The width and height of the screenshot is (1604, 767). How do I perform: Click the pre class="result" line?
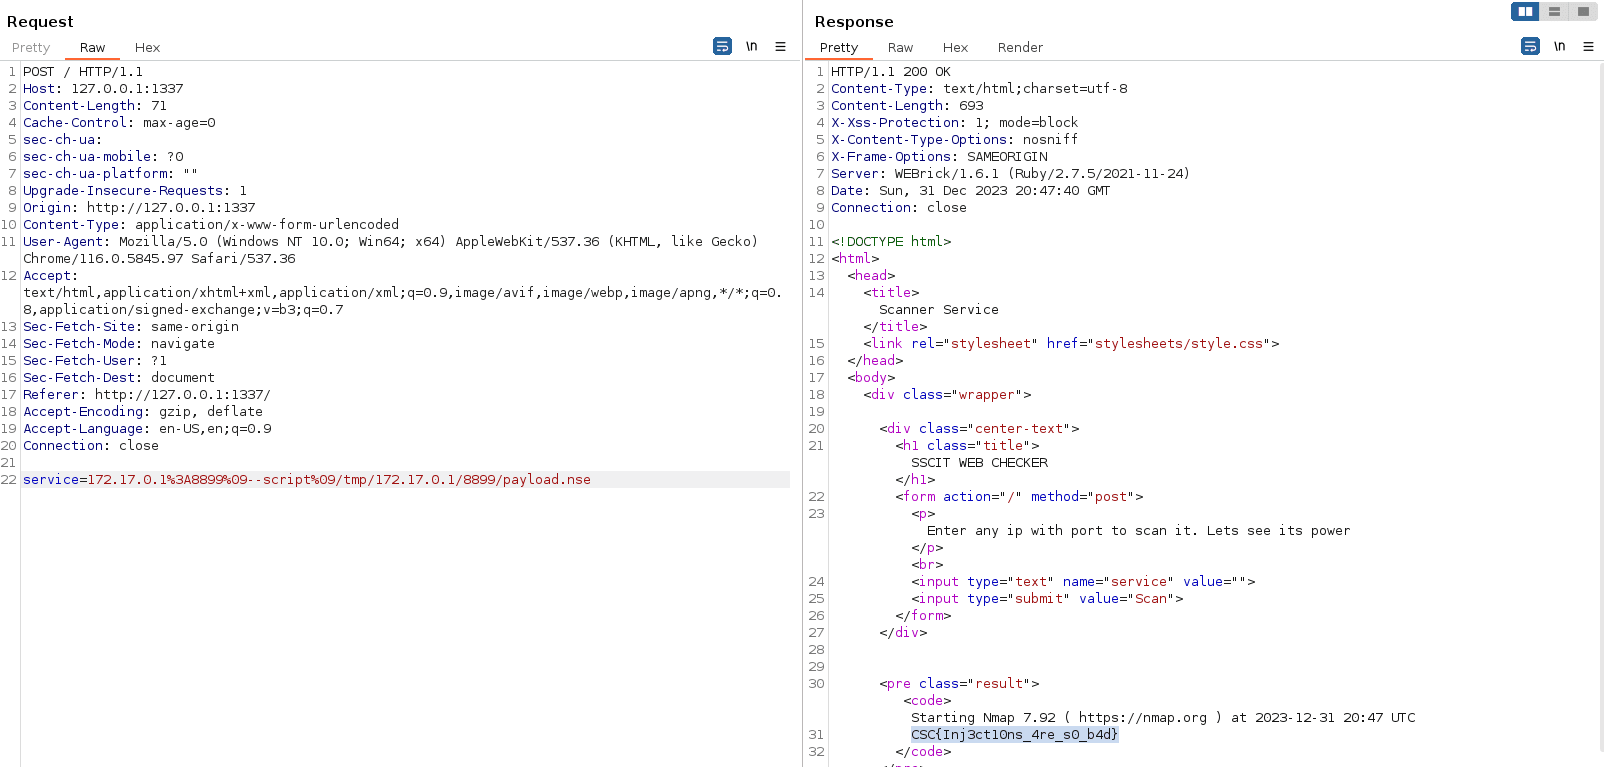point(959,684)
